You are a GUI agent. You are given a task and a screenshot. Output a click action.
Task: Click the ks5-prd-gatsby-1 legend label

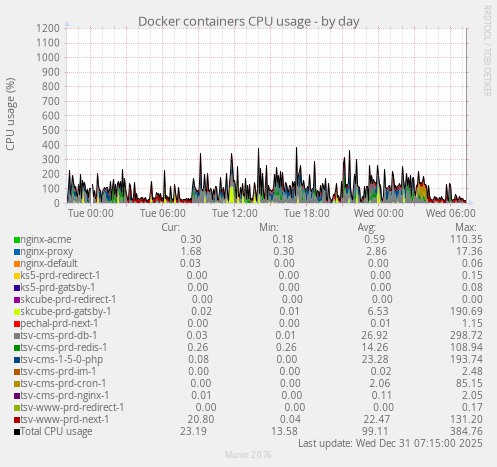(x=58, y=287)
